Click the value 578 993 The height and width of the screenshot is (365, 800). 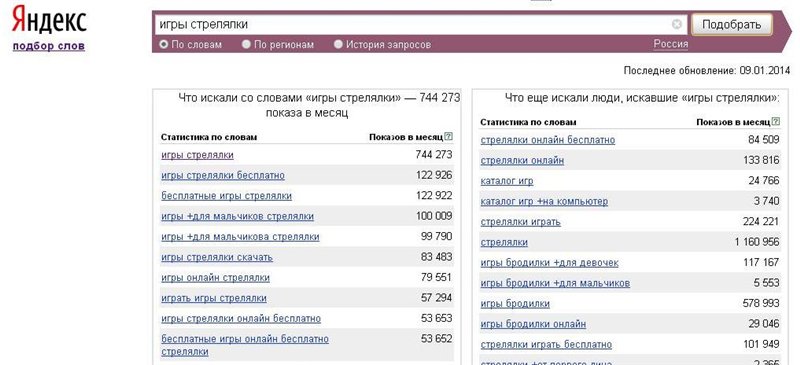pyautogui.click(x=761, y=303)
